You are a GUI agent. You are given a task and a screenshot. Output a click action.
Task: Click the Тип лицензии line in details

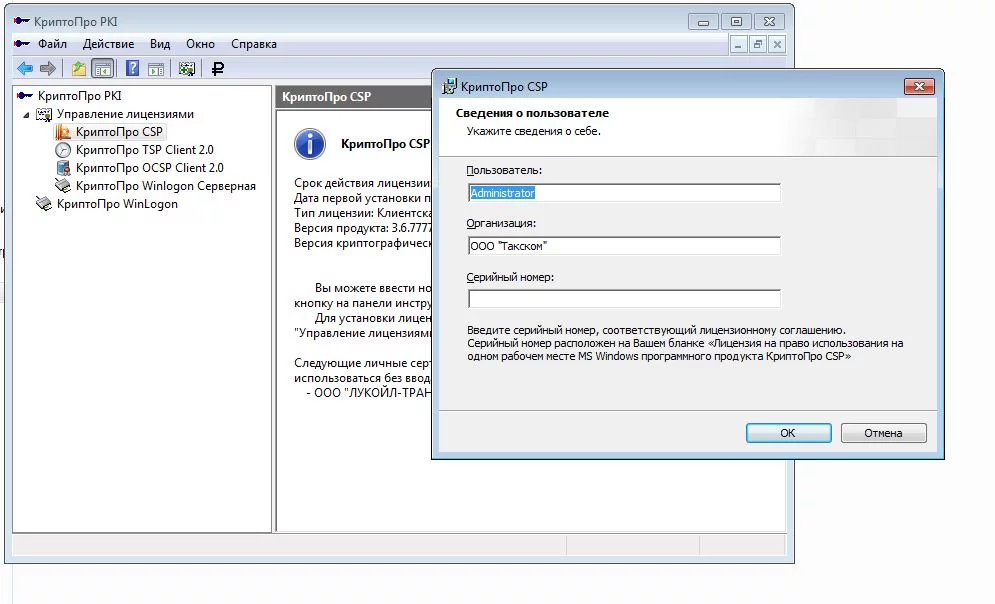(x=362, y=213)
